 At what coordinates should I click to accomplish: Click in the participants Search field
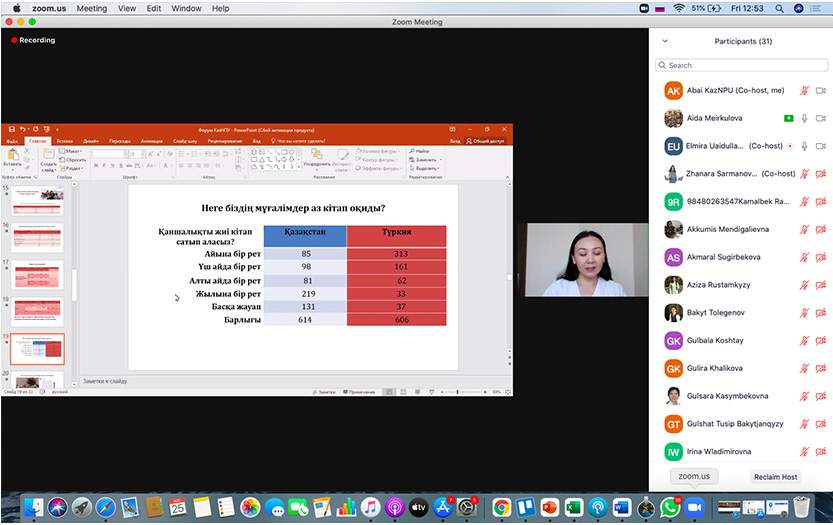click(741, 65)
